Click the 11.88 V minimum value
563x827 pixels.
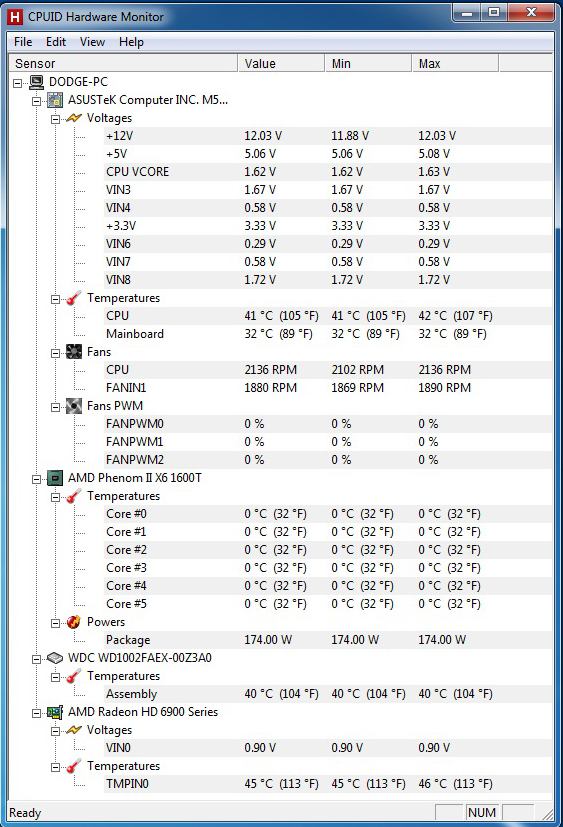click(x=350, y=136)
